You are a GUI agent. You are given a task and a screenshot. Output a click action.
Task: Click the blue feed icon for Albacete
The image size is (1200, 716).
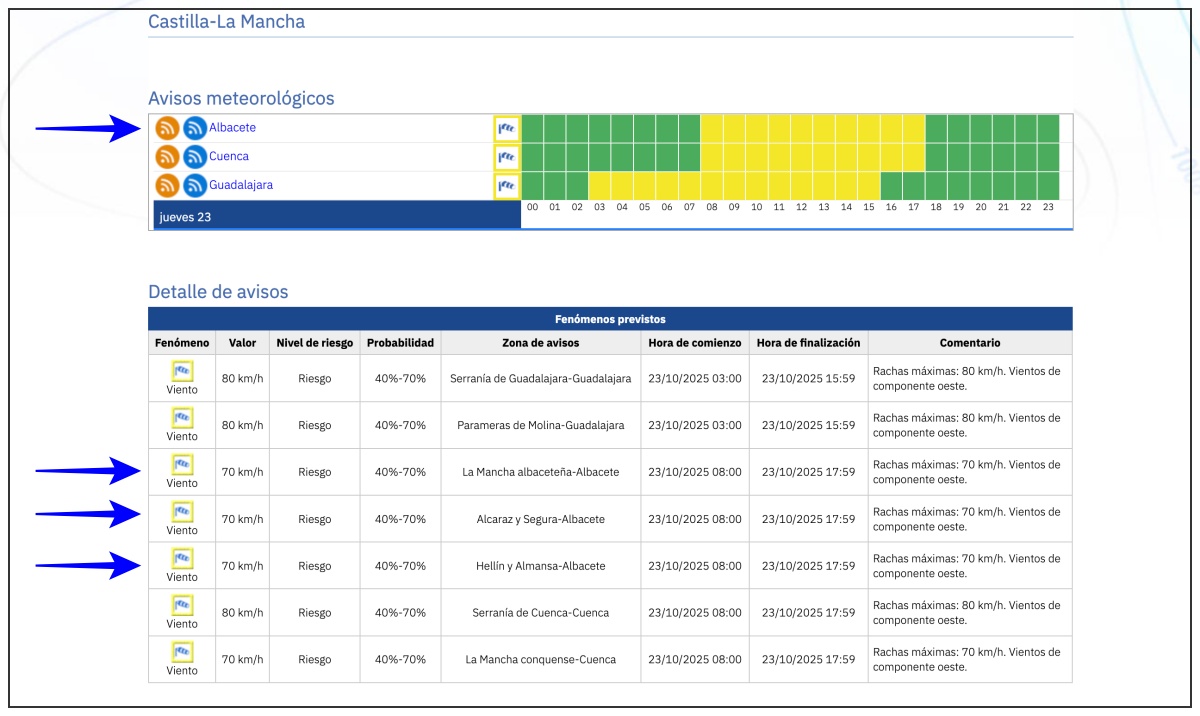(195, 129)
